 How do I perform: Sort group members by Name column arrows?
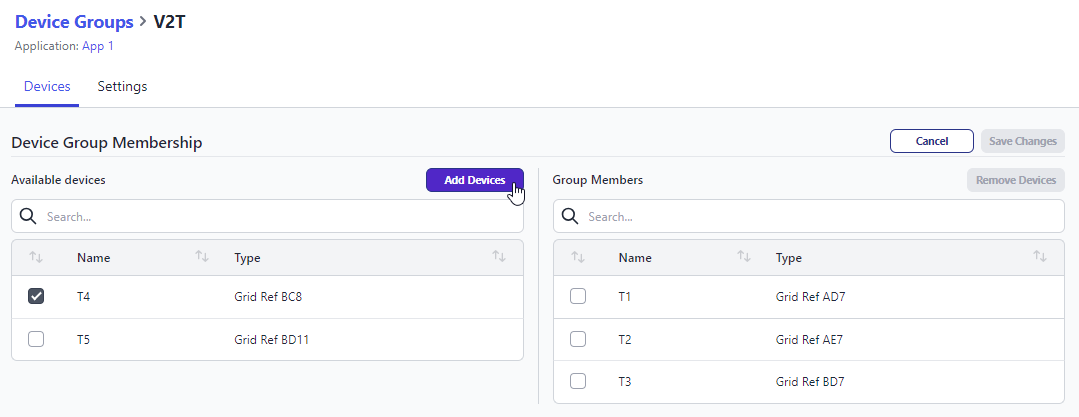point(743,257)
